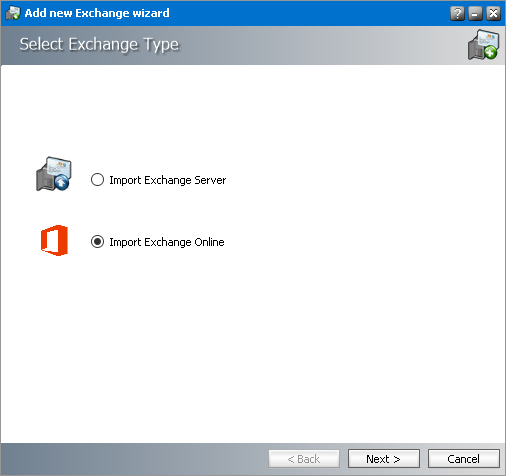Proceed with the Next > button
Image resolution: width=506 pixels, height=476 pixels.
pos(384,459)
